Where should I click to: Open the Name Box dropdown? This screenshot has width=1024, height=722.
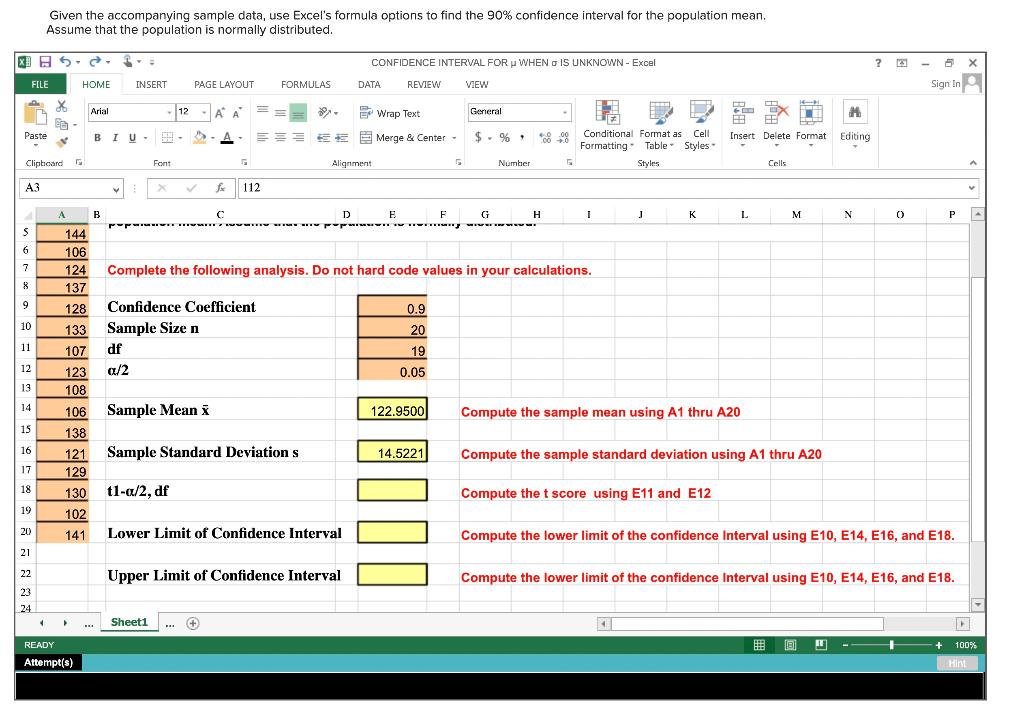pos(116,188)
